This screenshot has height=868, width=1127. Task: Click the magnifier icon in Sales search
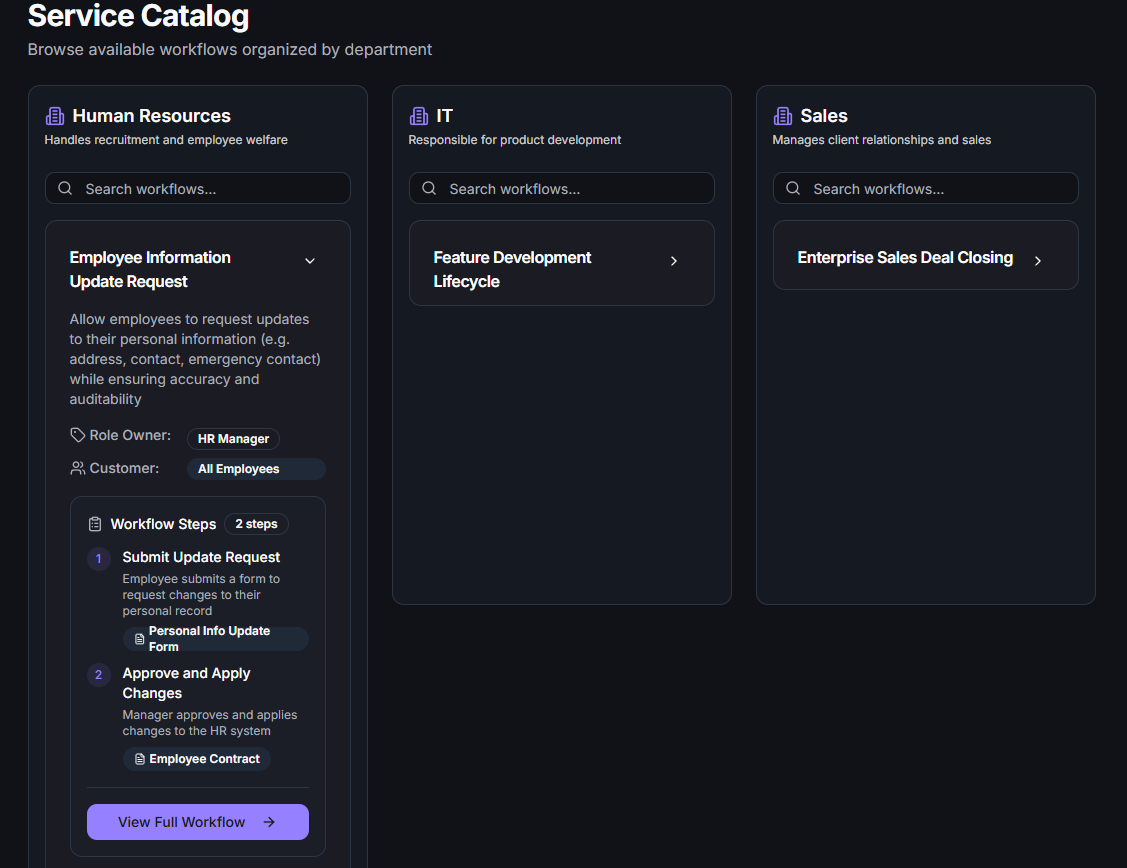click(x=793, y=188)
